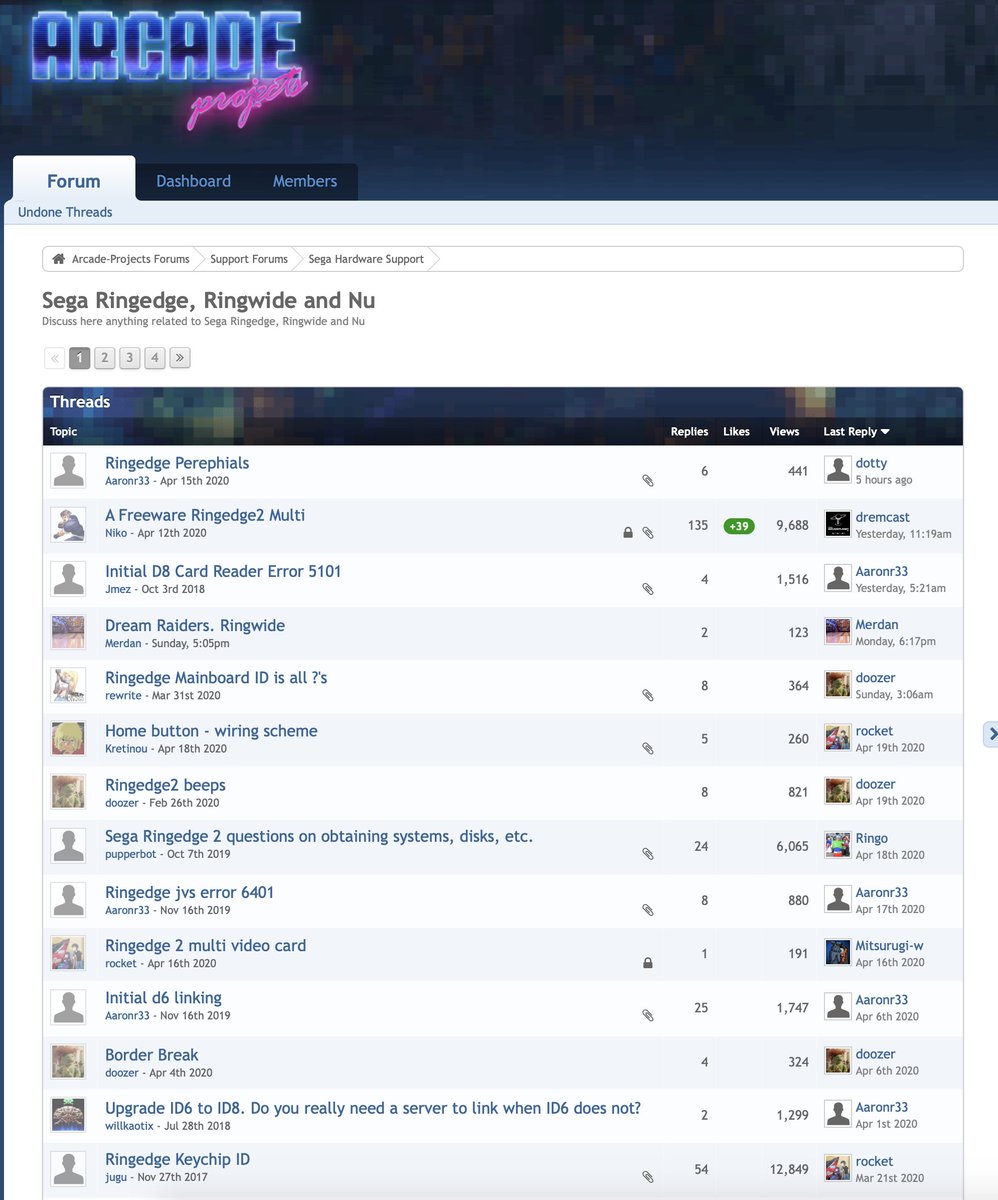Click the +39 likes badge

click(739, 526)
